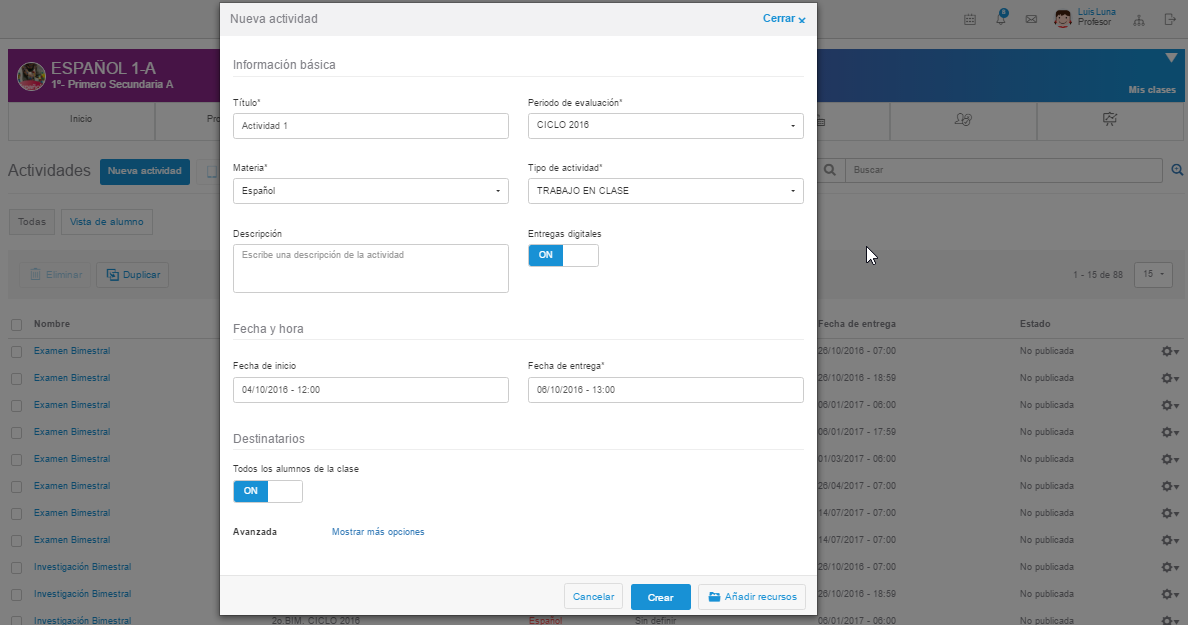Switch to the Inicio tab
This screenshot has width=1188, height=625.
coord(81,119)
